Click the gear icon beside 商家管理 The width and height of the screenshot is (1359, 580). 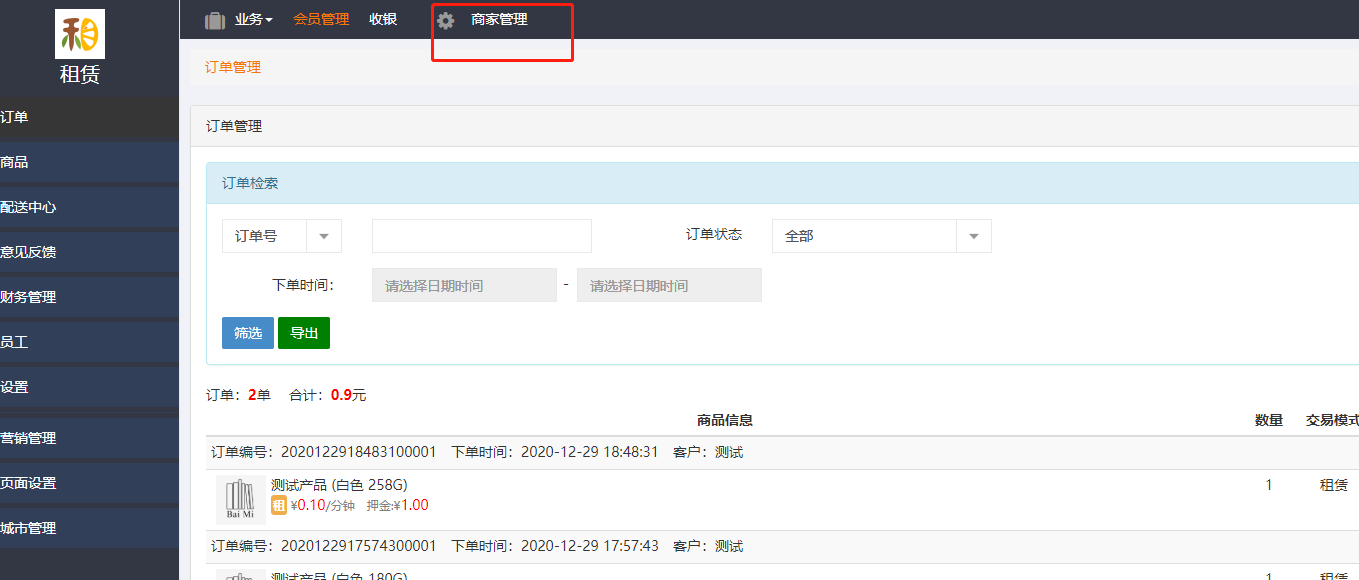(446, 20)
